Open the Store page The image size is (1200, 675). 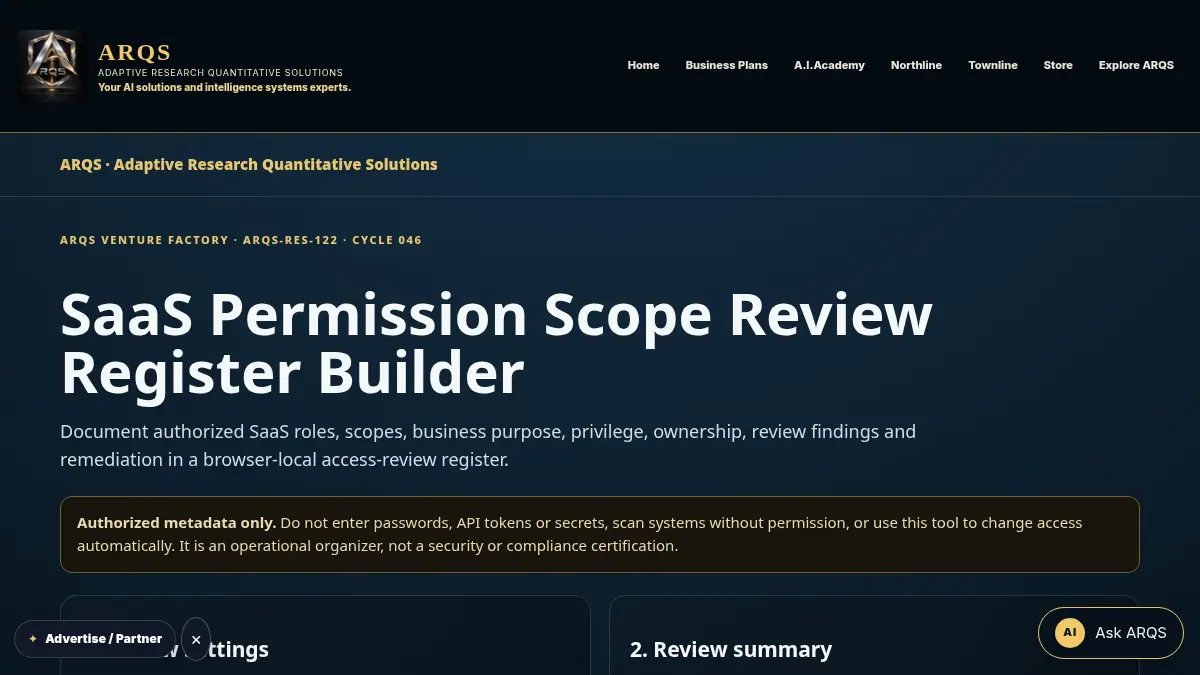point(1058,65)
